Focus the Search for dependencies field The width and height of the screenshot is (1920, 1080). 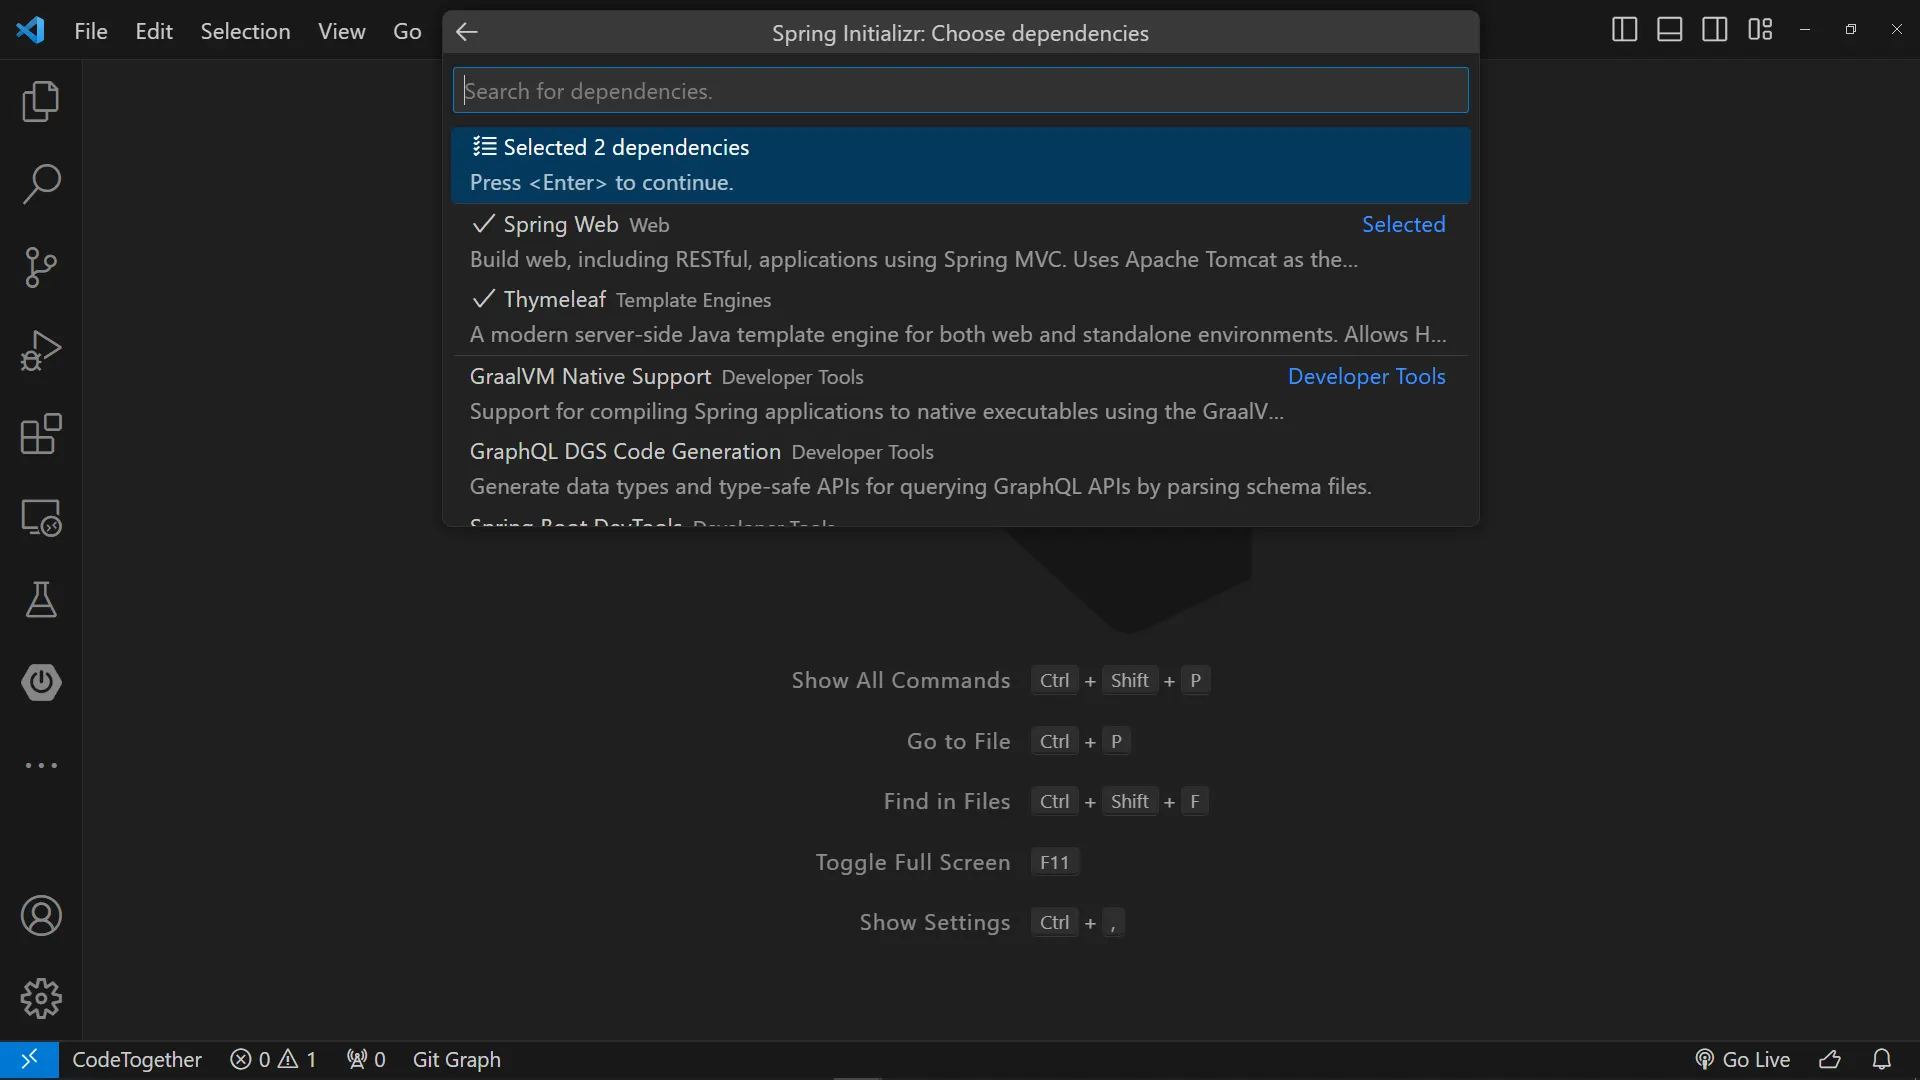tap(960, 91)
